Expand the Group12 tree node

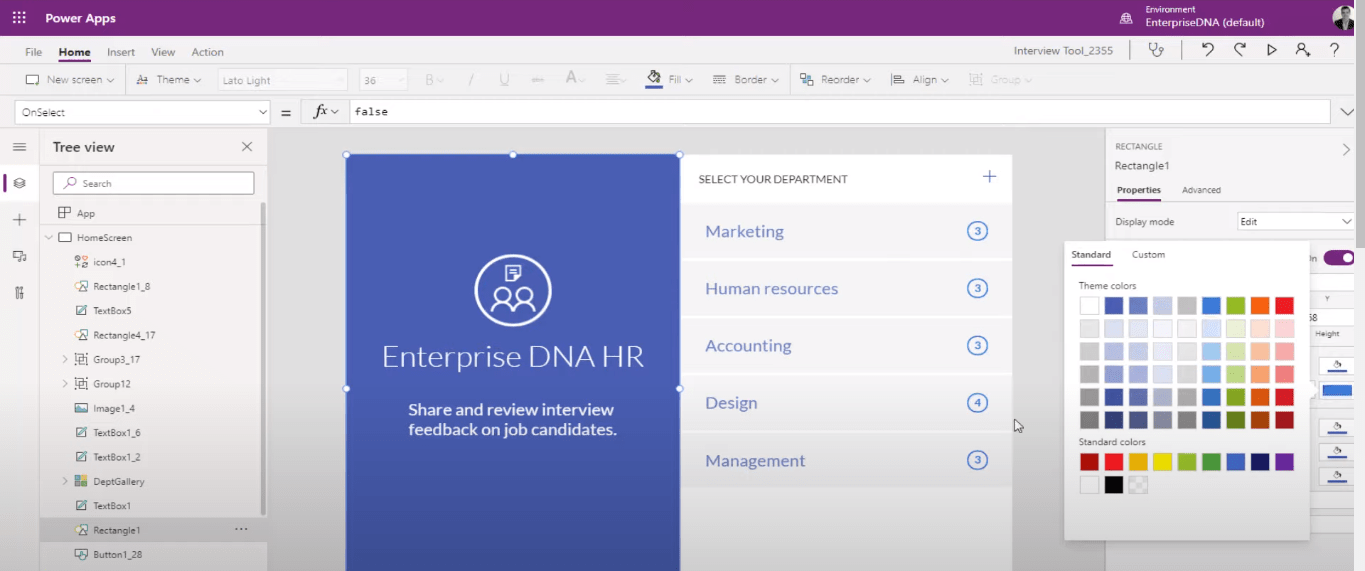click(65, 383)
